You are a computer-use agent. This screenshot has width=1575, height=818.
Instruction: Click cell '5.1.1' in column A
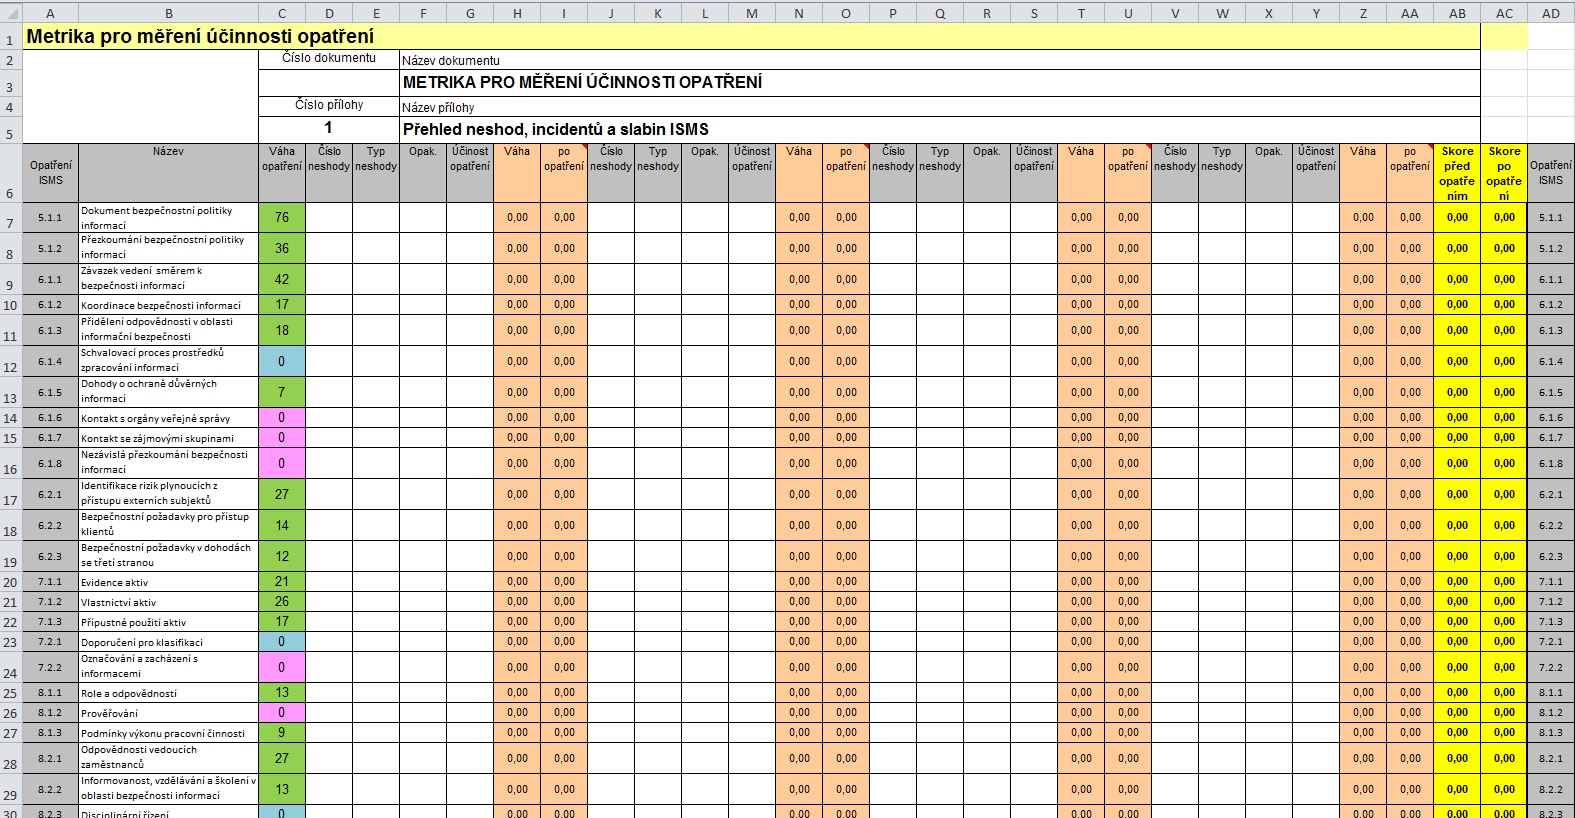click(x=51, y=218)
